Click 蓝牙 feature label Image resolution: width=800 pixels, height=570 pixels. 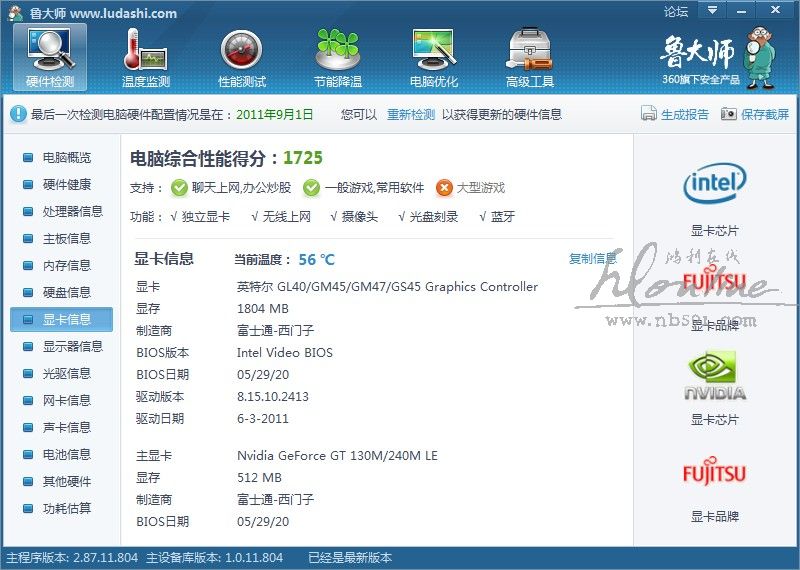tap(503, 217)
